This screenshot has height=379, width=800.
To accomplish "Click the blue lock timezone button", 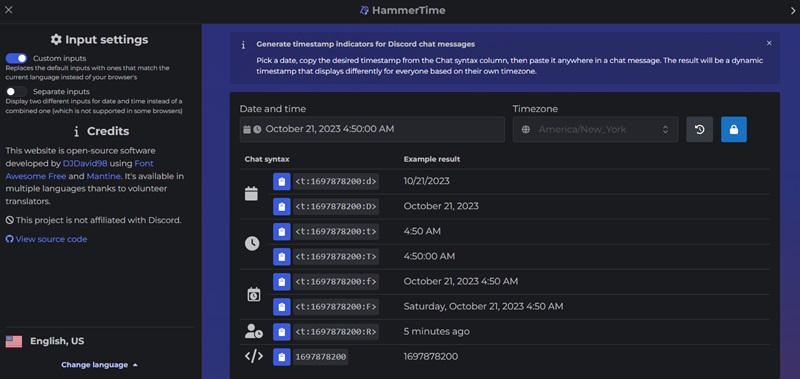I will tap(734, 130).
